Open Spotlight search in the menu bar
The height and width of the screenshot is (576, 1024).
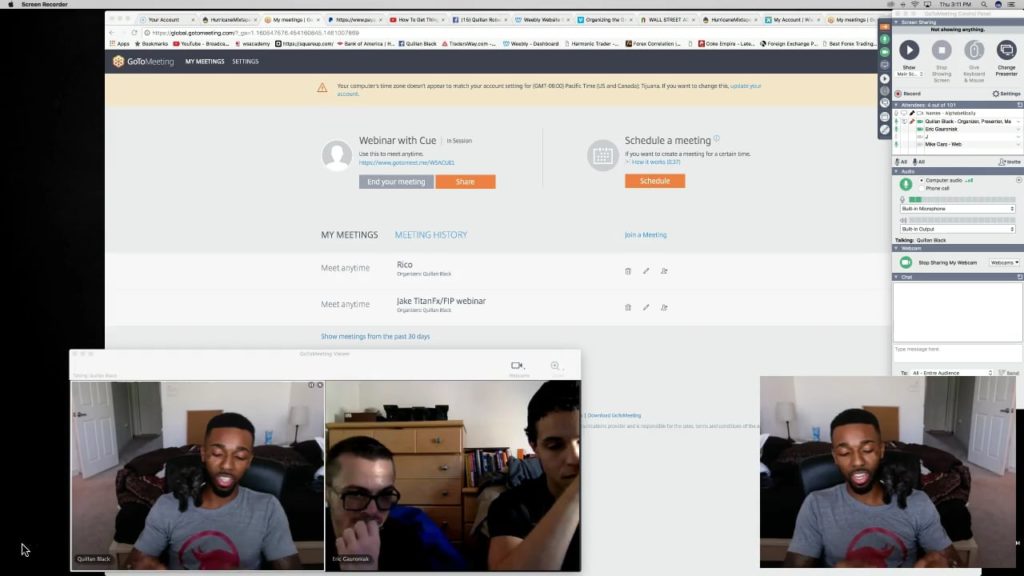click(x=984, y=5)
